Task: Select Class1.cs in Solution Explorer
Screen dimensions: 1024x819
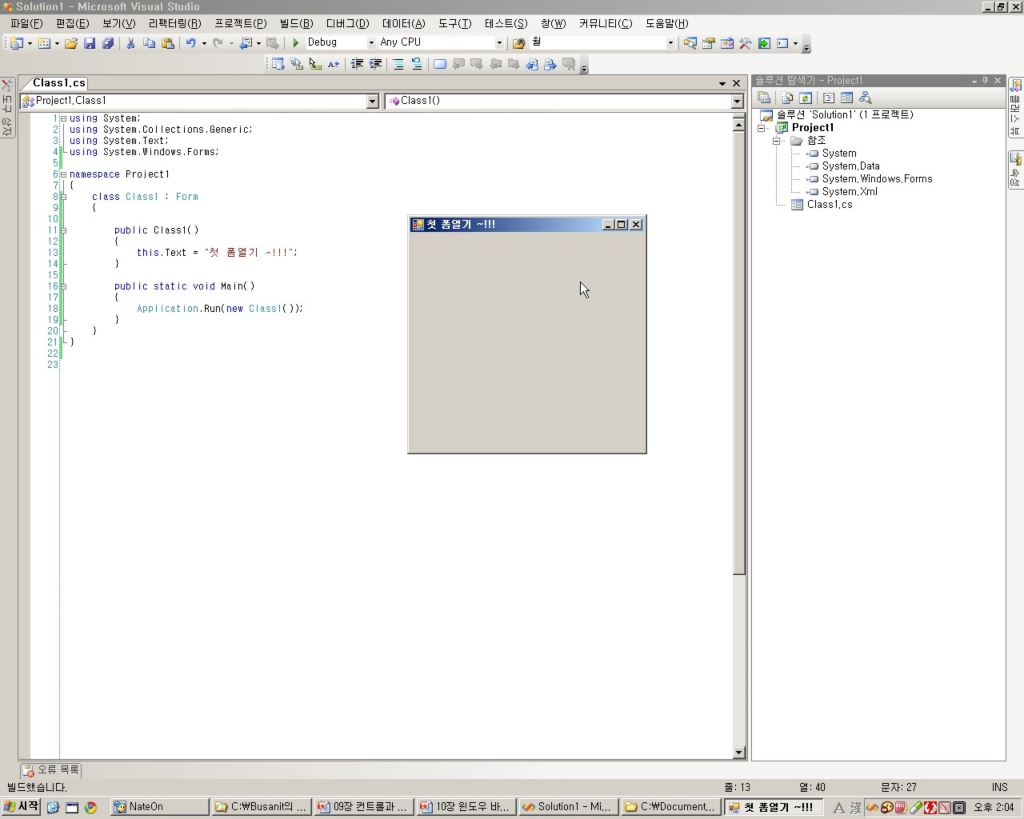Action: coord(829,204)
